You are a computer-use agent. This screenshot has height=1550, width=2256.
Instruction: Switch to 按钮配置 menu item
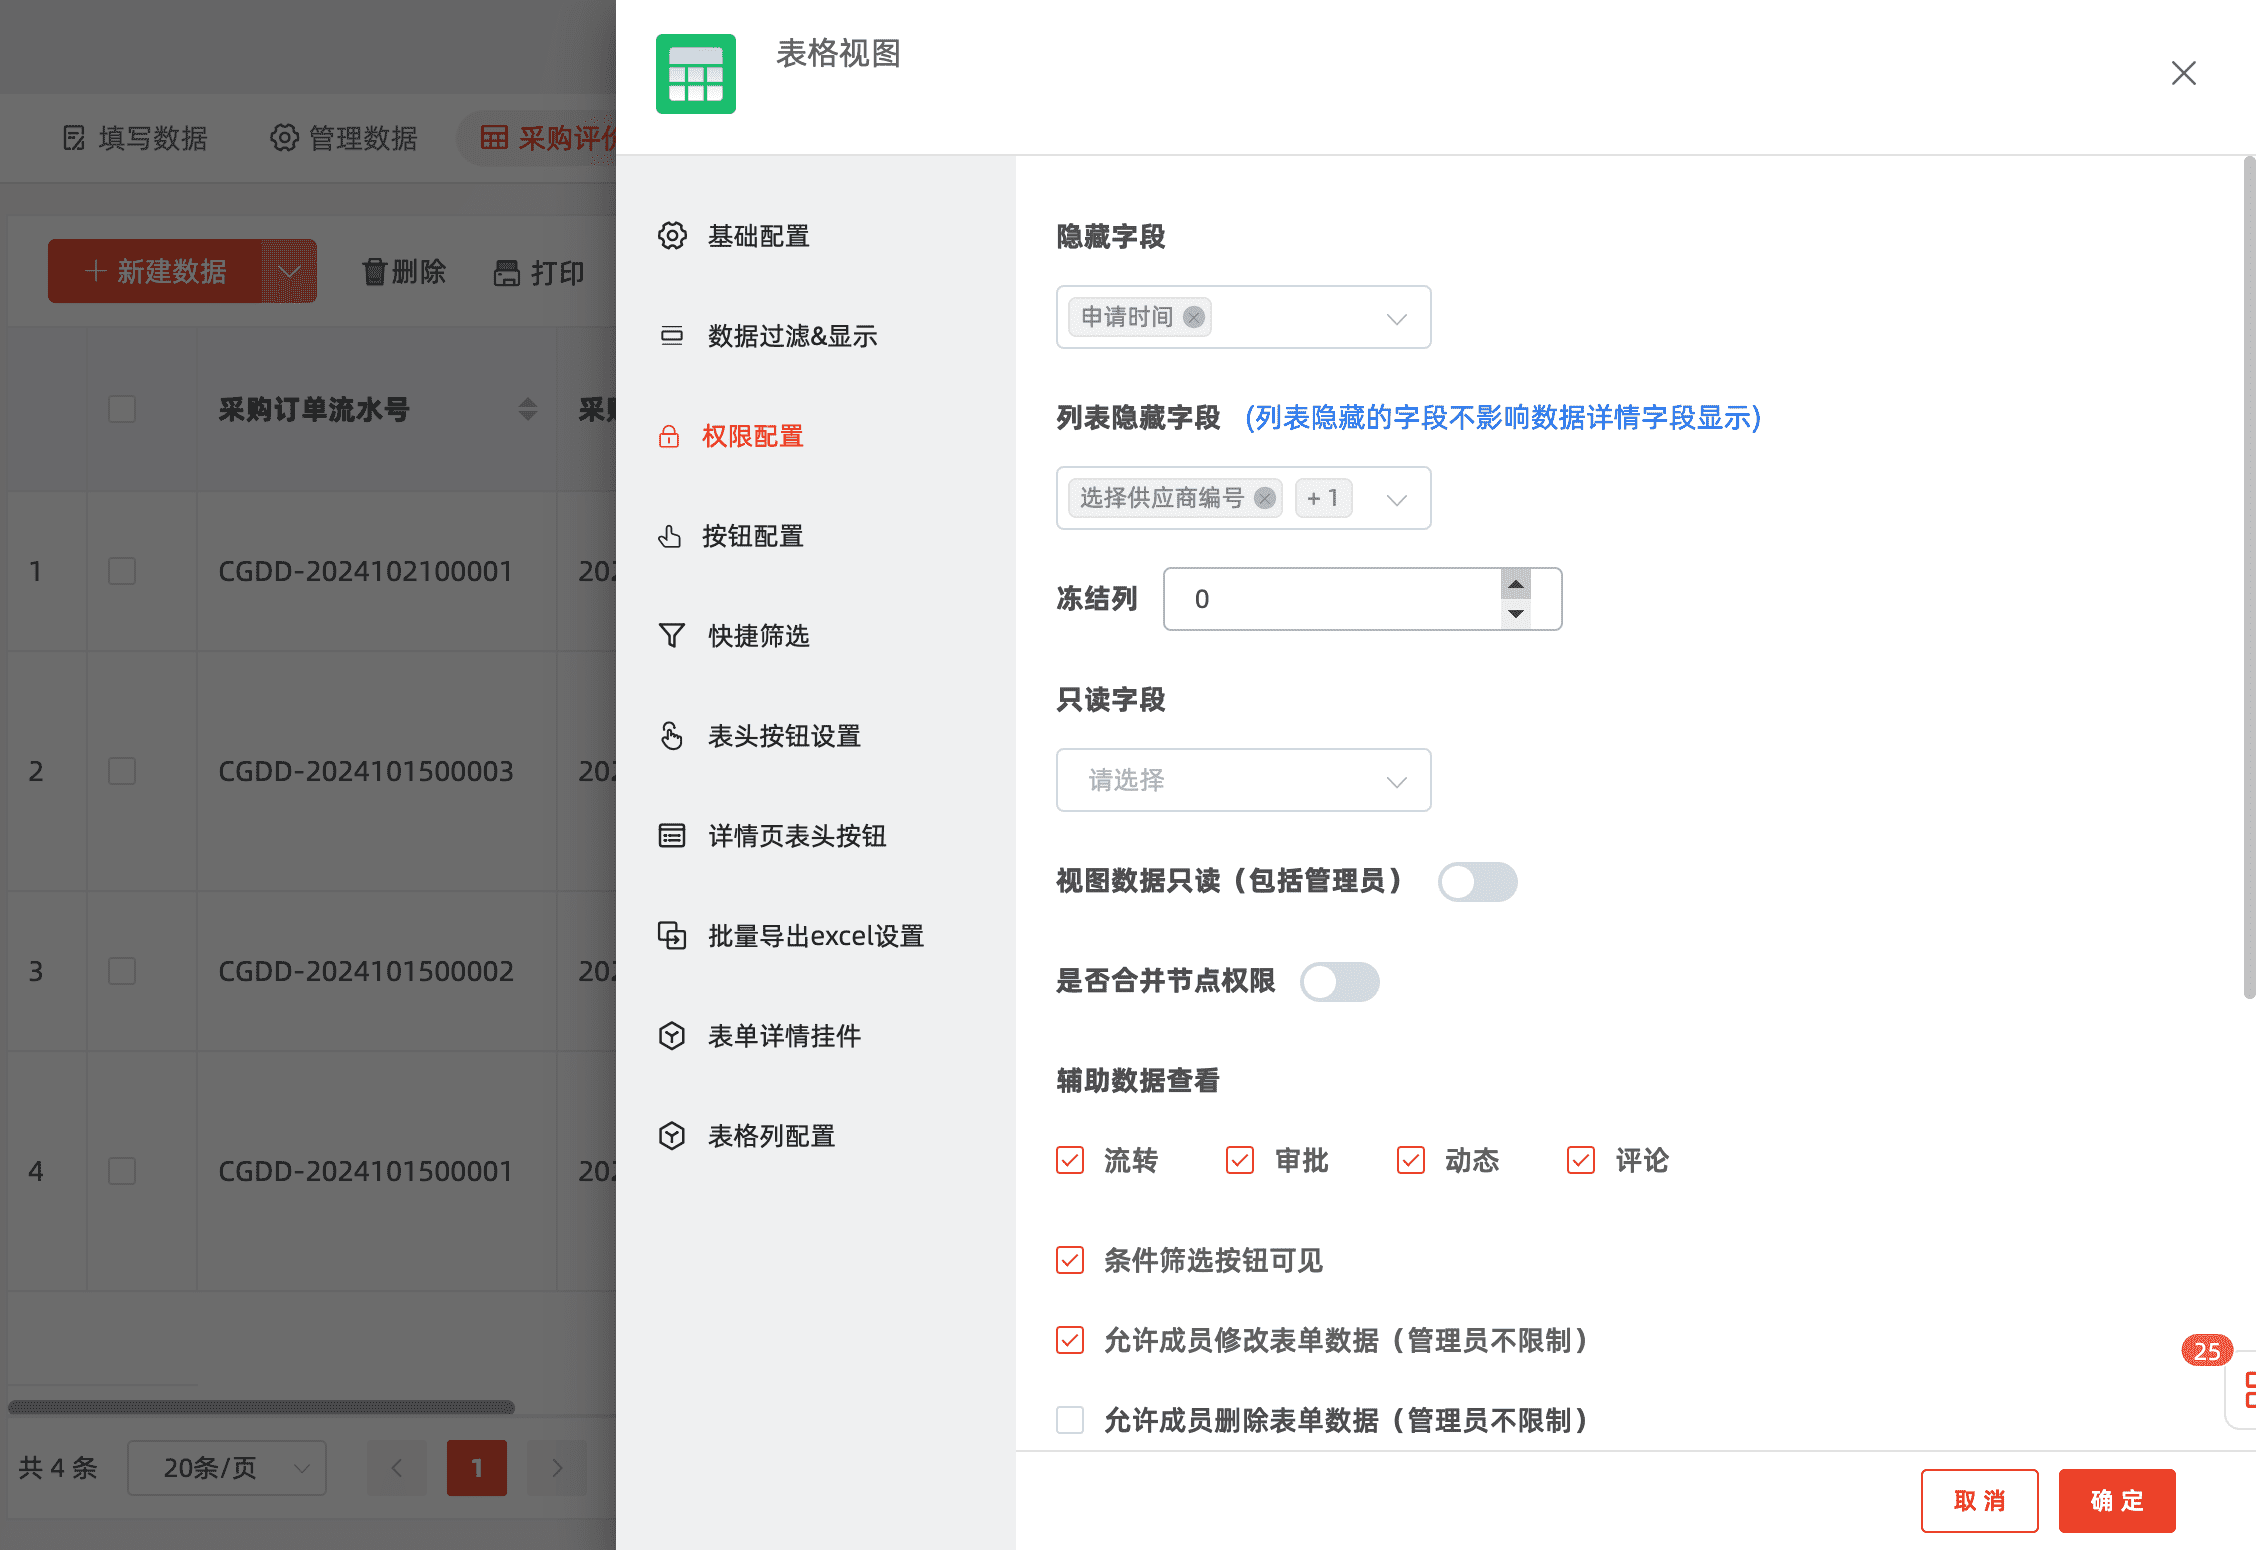[752, 536]
